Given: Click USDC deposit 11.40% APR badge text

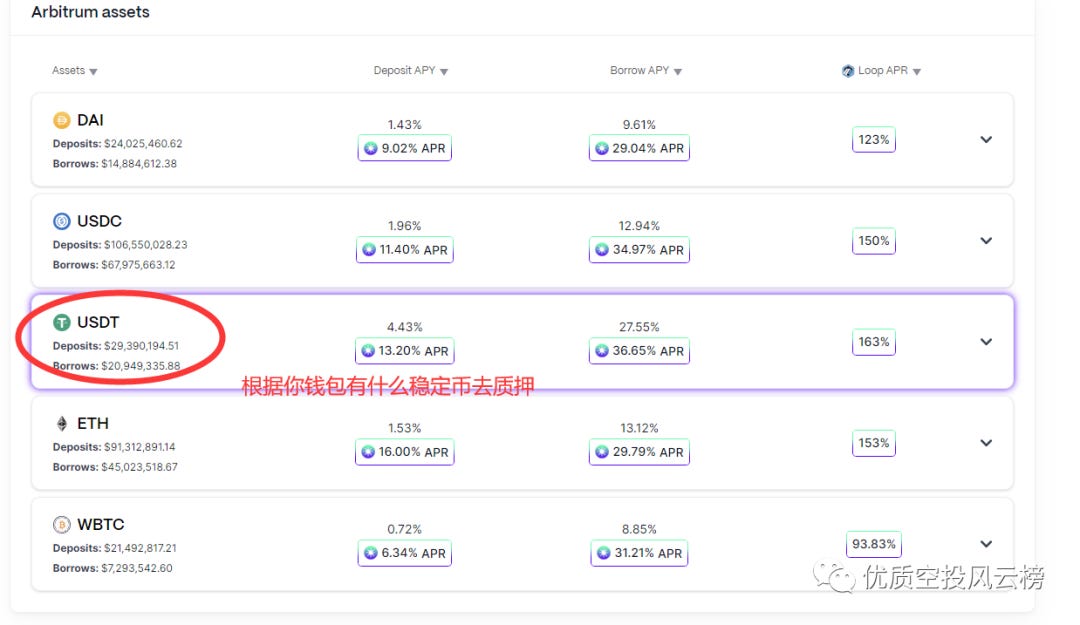Looking at the screenshot, I should pyautogui.click(x=413, y=249).
